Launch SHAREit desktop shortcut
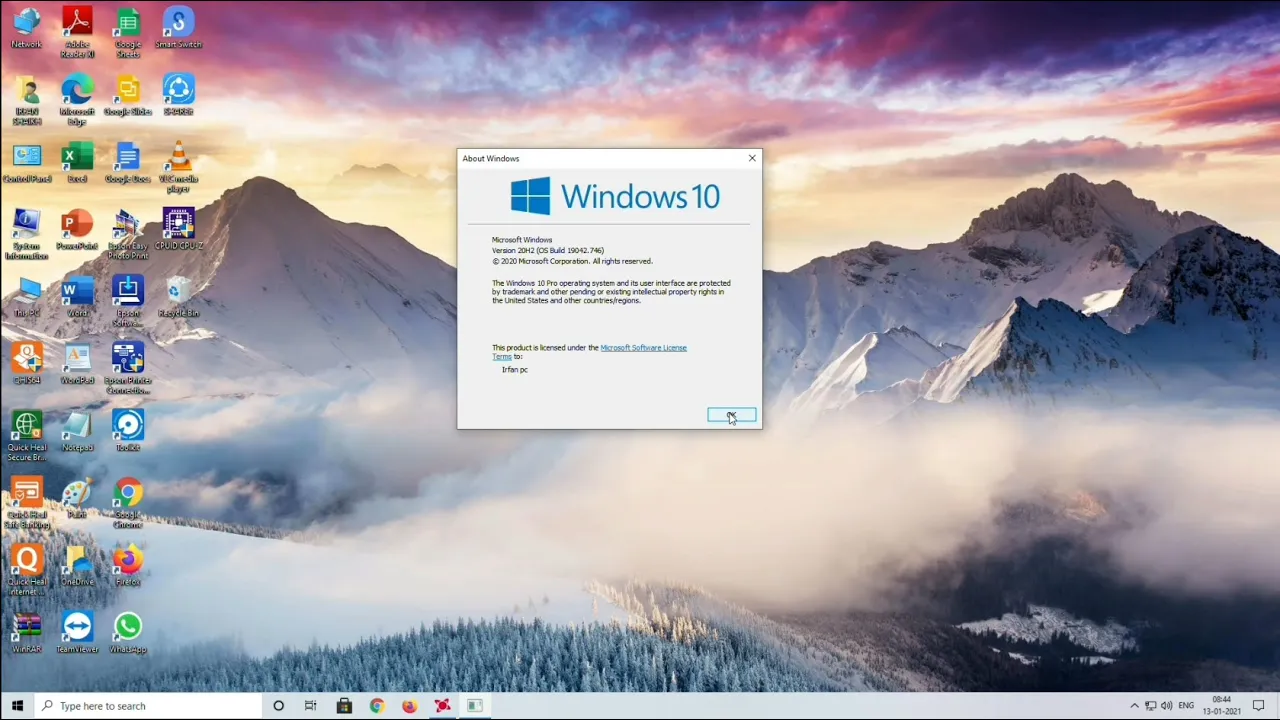The width and height of the screenshot is (1280, 720). pyautogui.click(x=178, y=95)
